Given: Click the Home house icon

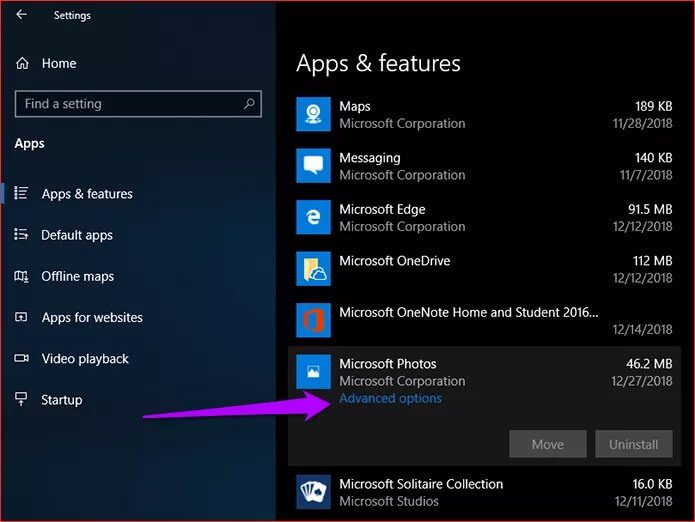Looking at the screenshot, I should 22,63.
